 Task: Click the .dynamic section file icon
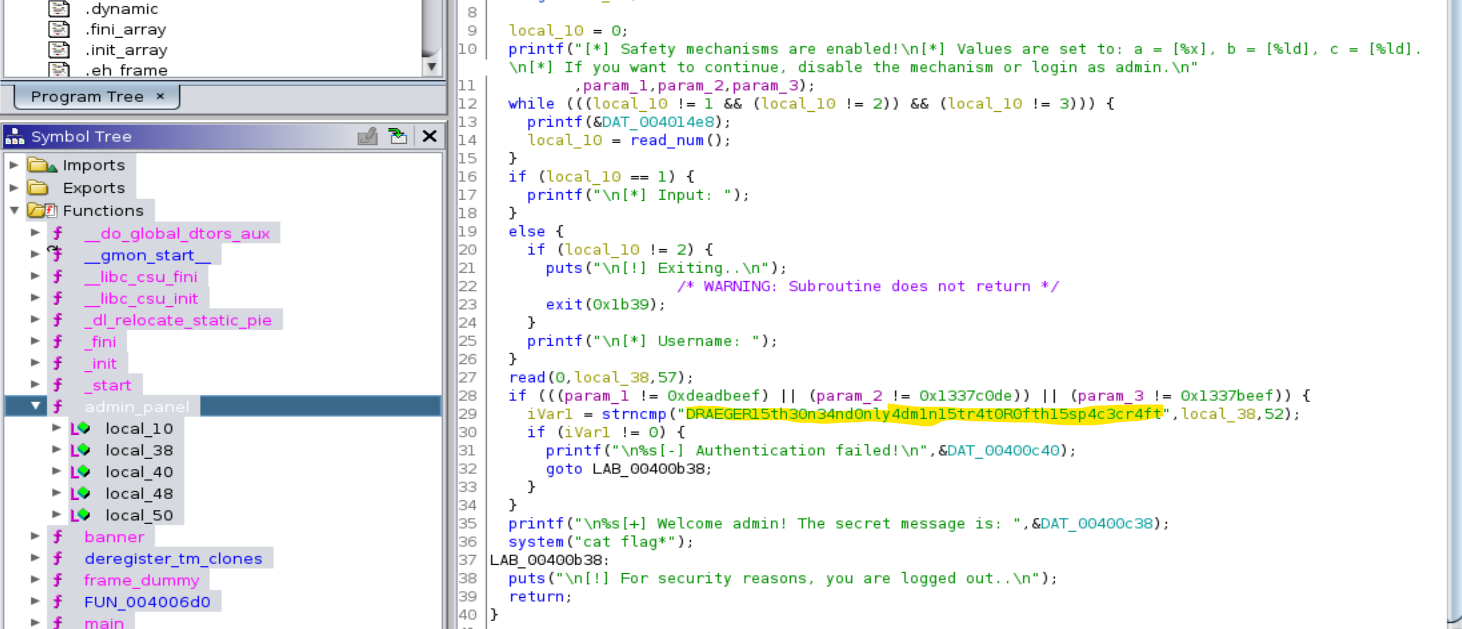point(59,9)
